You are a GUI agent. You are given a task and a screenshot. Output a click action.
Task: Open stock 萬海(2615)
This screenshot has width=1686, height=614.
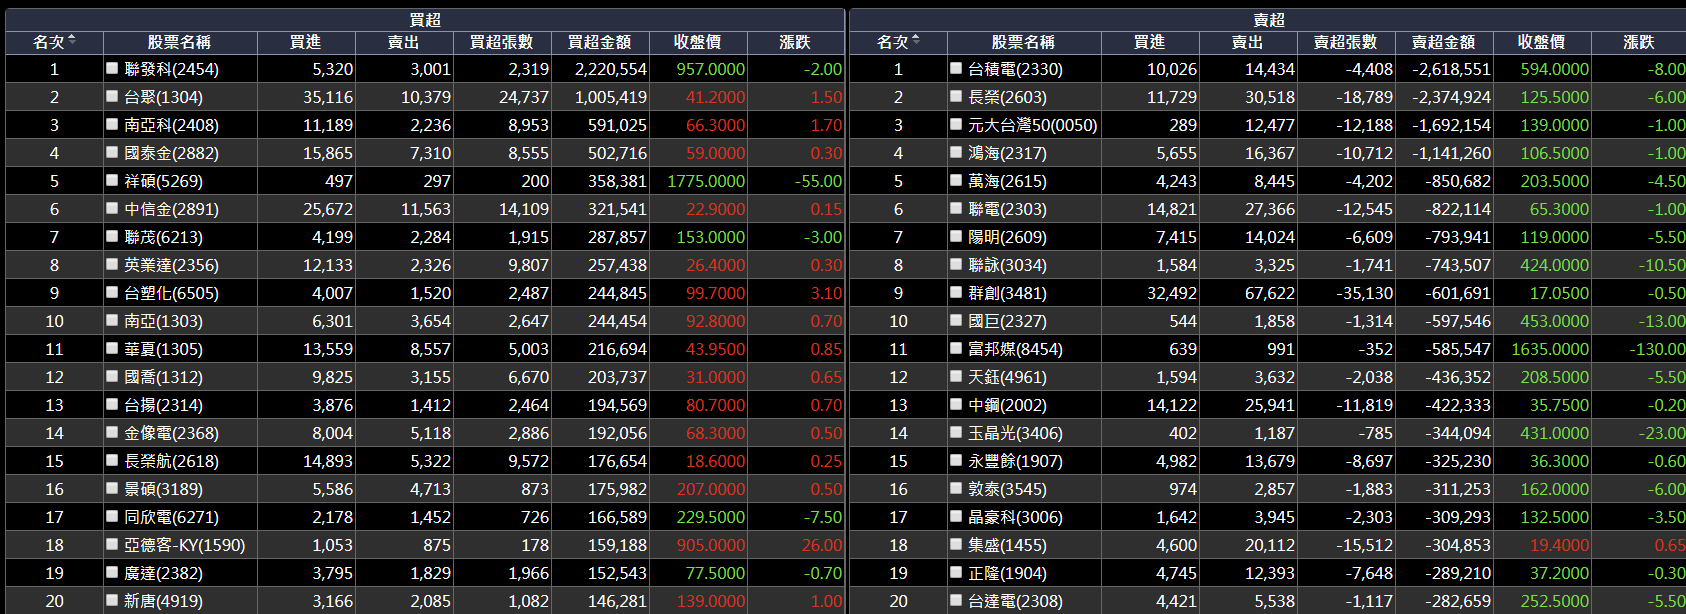click(x=1007, y=181)
